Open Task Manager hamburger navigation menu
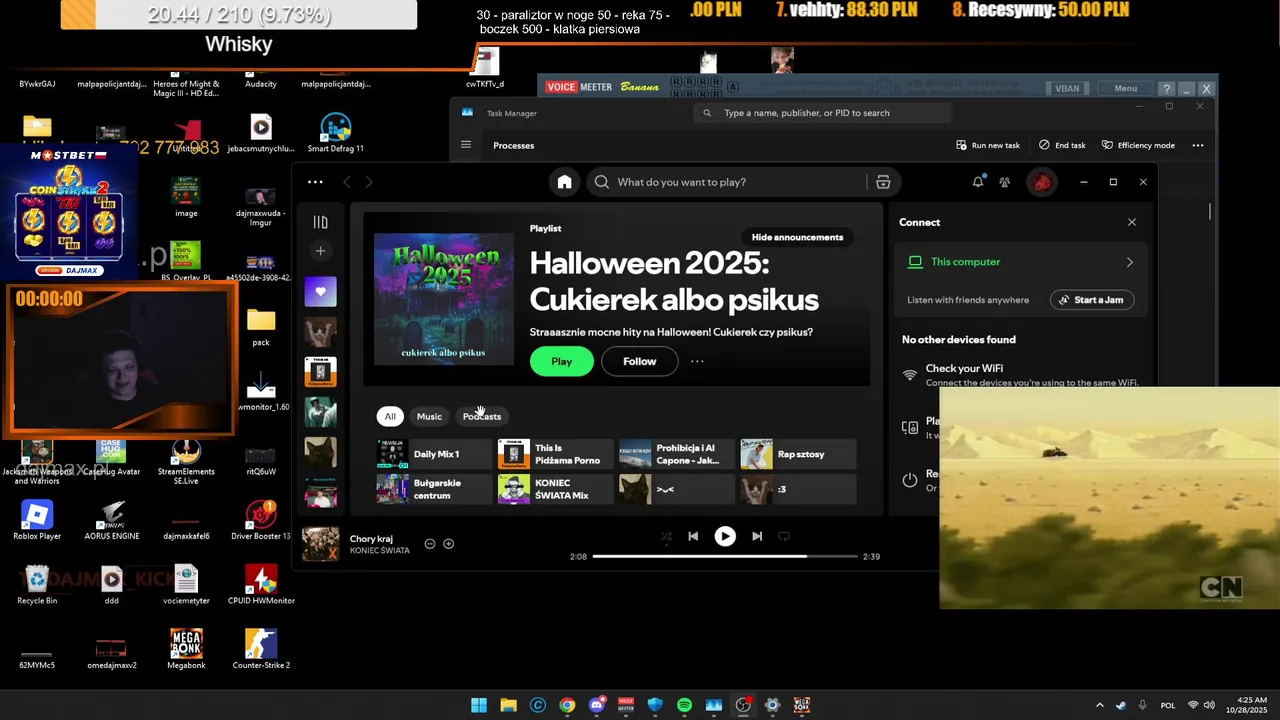 point(466,145)
